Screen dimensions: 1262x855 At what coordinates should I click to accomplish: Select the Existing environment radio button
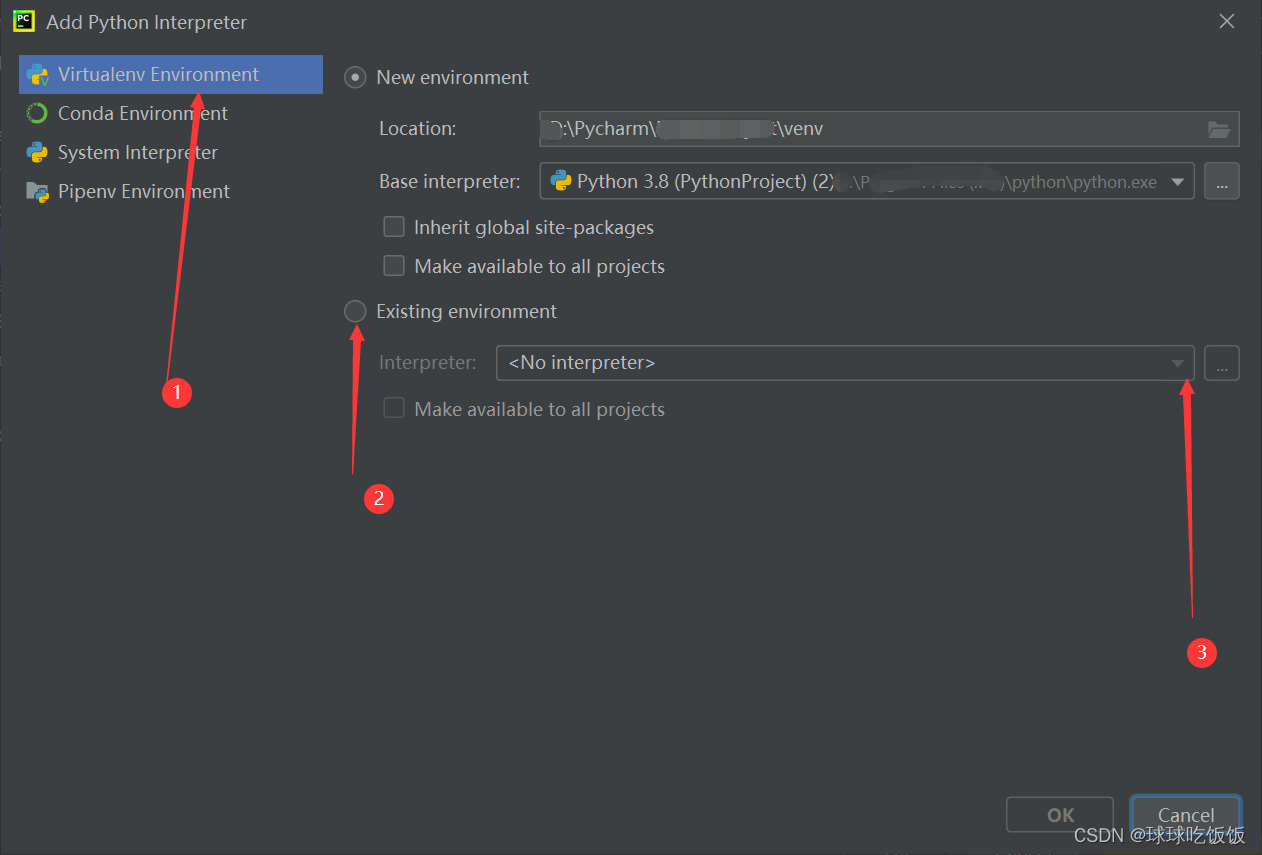(x=355, y=312)
